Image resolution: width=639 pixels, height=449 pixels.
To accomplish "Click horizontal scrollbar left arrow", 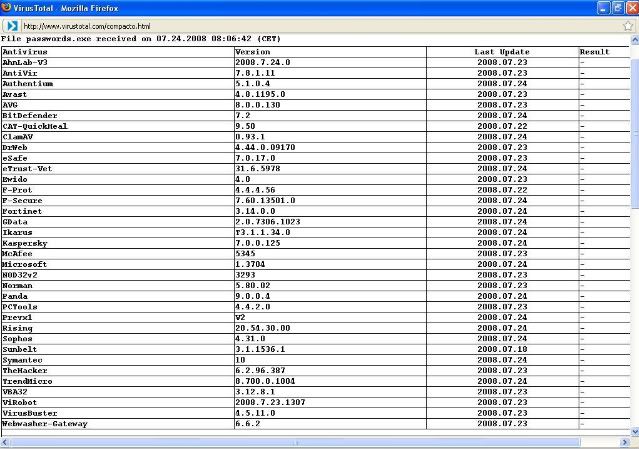I will pos(4,442).
